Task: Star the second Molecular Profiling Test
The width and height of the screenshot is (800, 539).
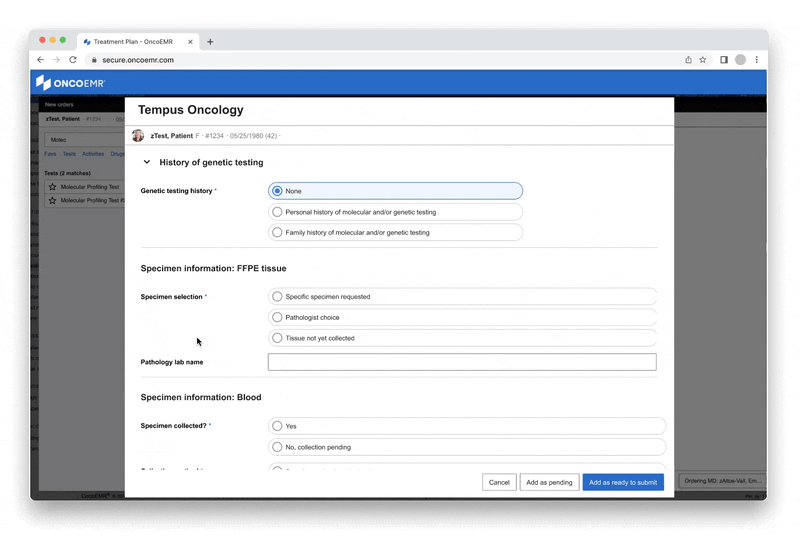Action: click(53, 201)
